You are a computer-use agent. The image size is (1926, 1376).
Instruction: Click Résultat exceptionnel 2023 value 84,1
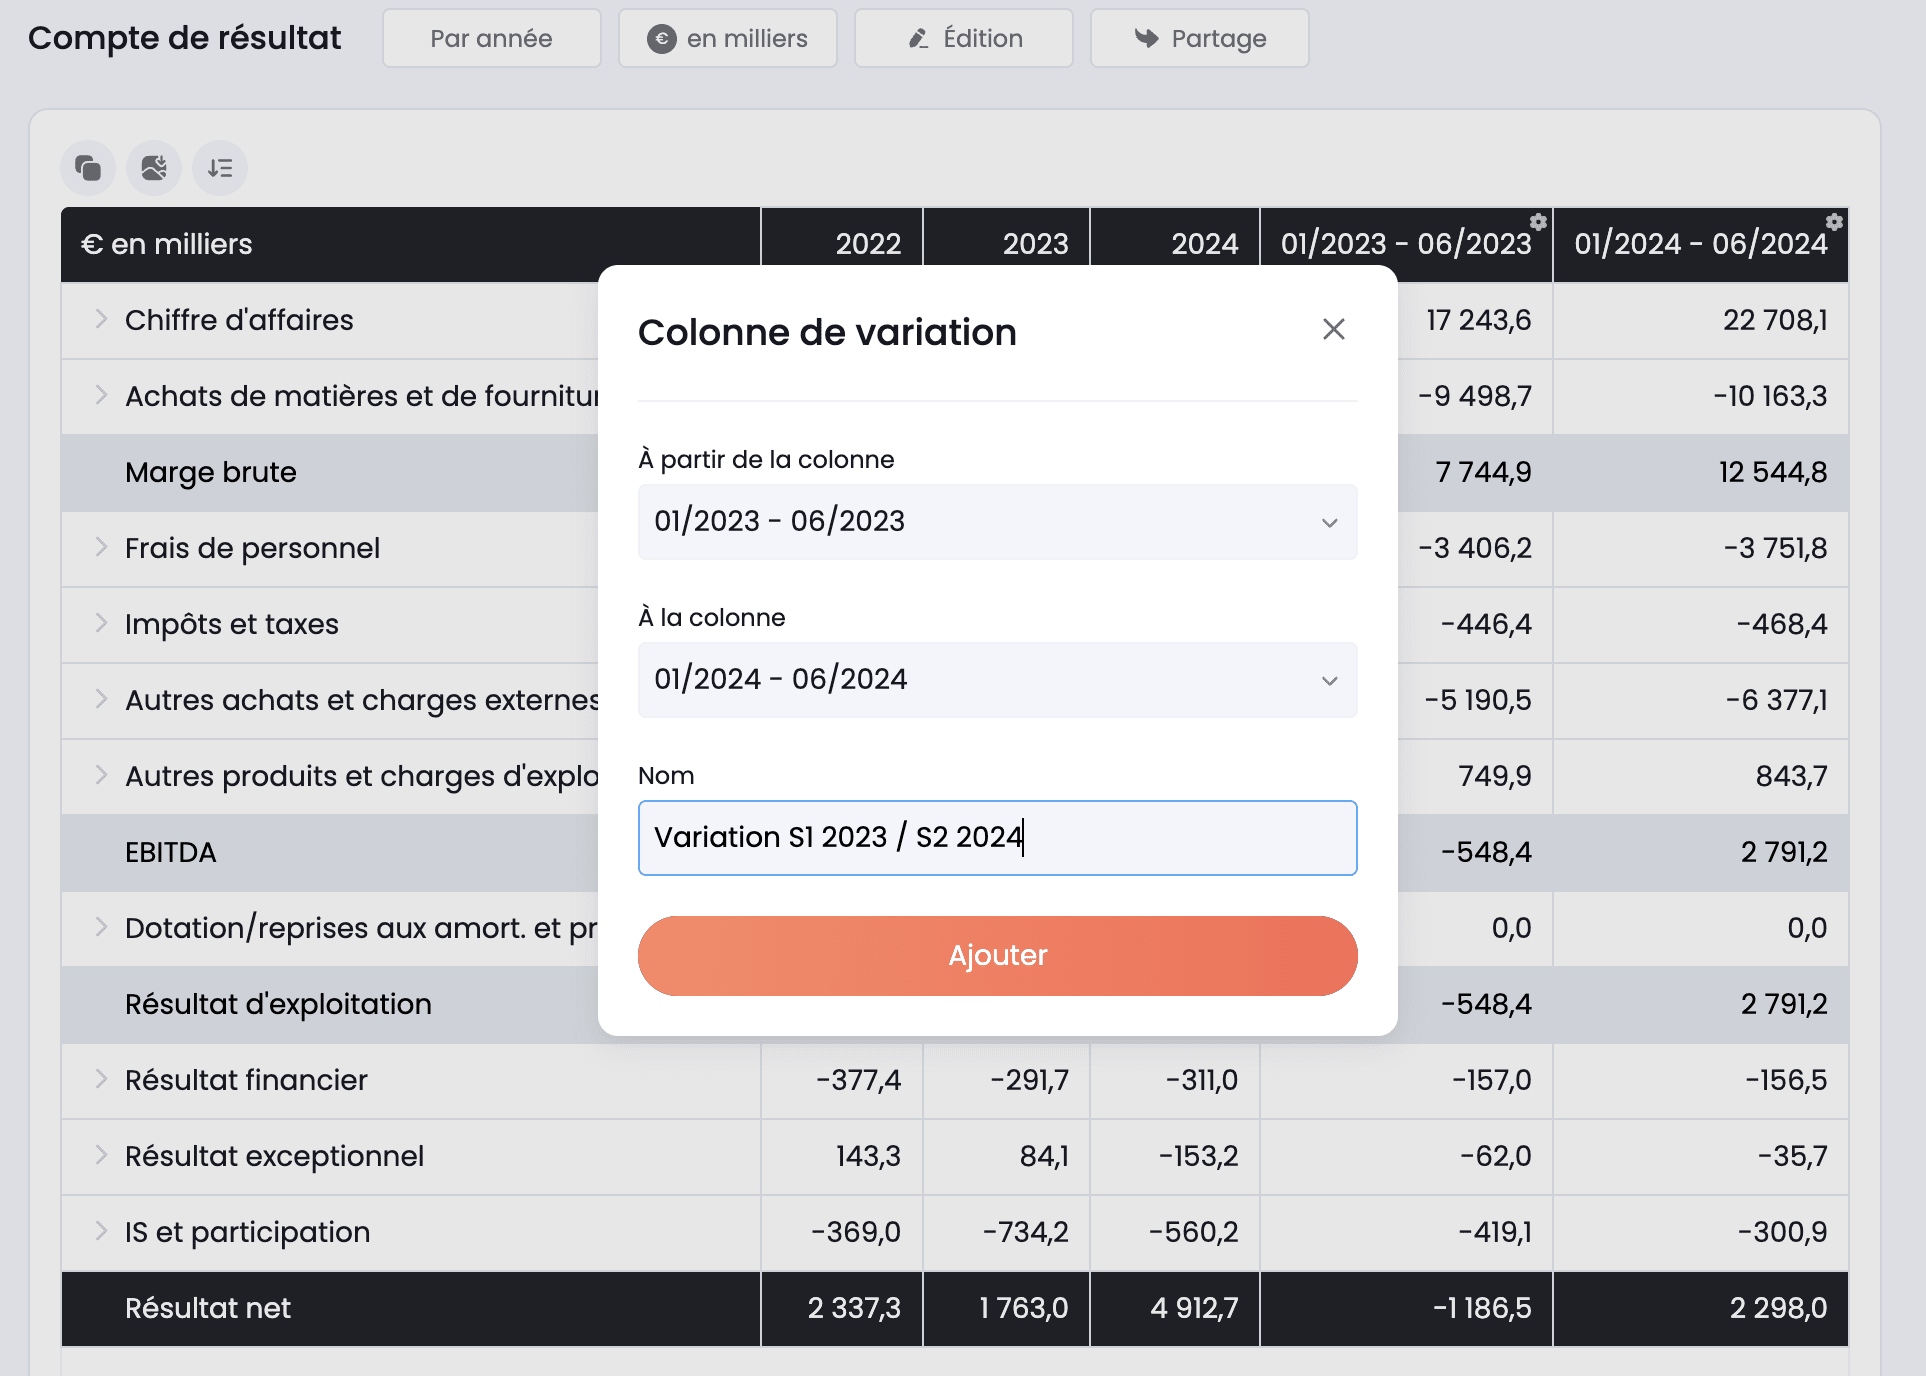(1044, 1156)
